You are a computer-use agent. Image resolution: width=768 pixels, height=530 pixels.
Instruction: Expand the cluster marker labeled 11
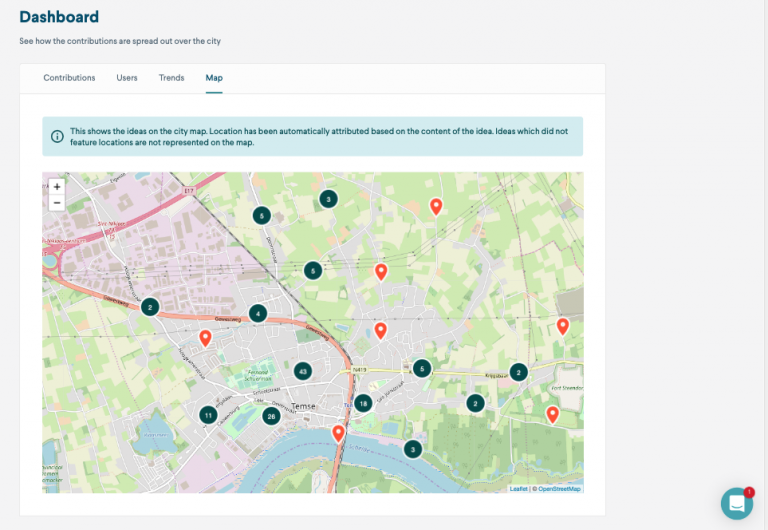click(208, 414)
